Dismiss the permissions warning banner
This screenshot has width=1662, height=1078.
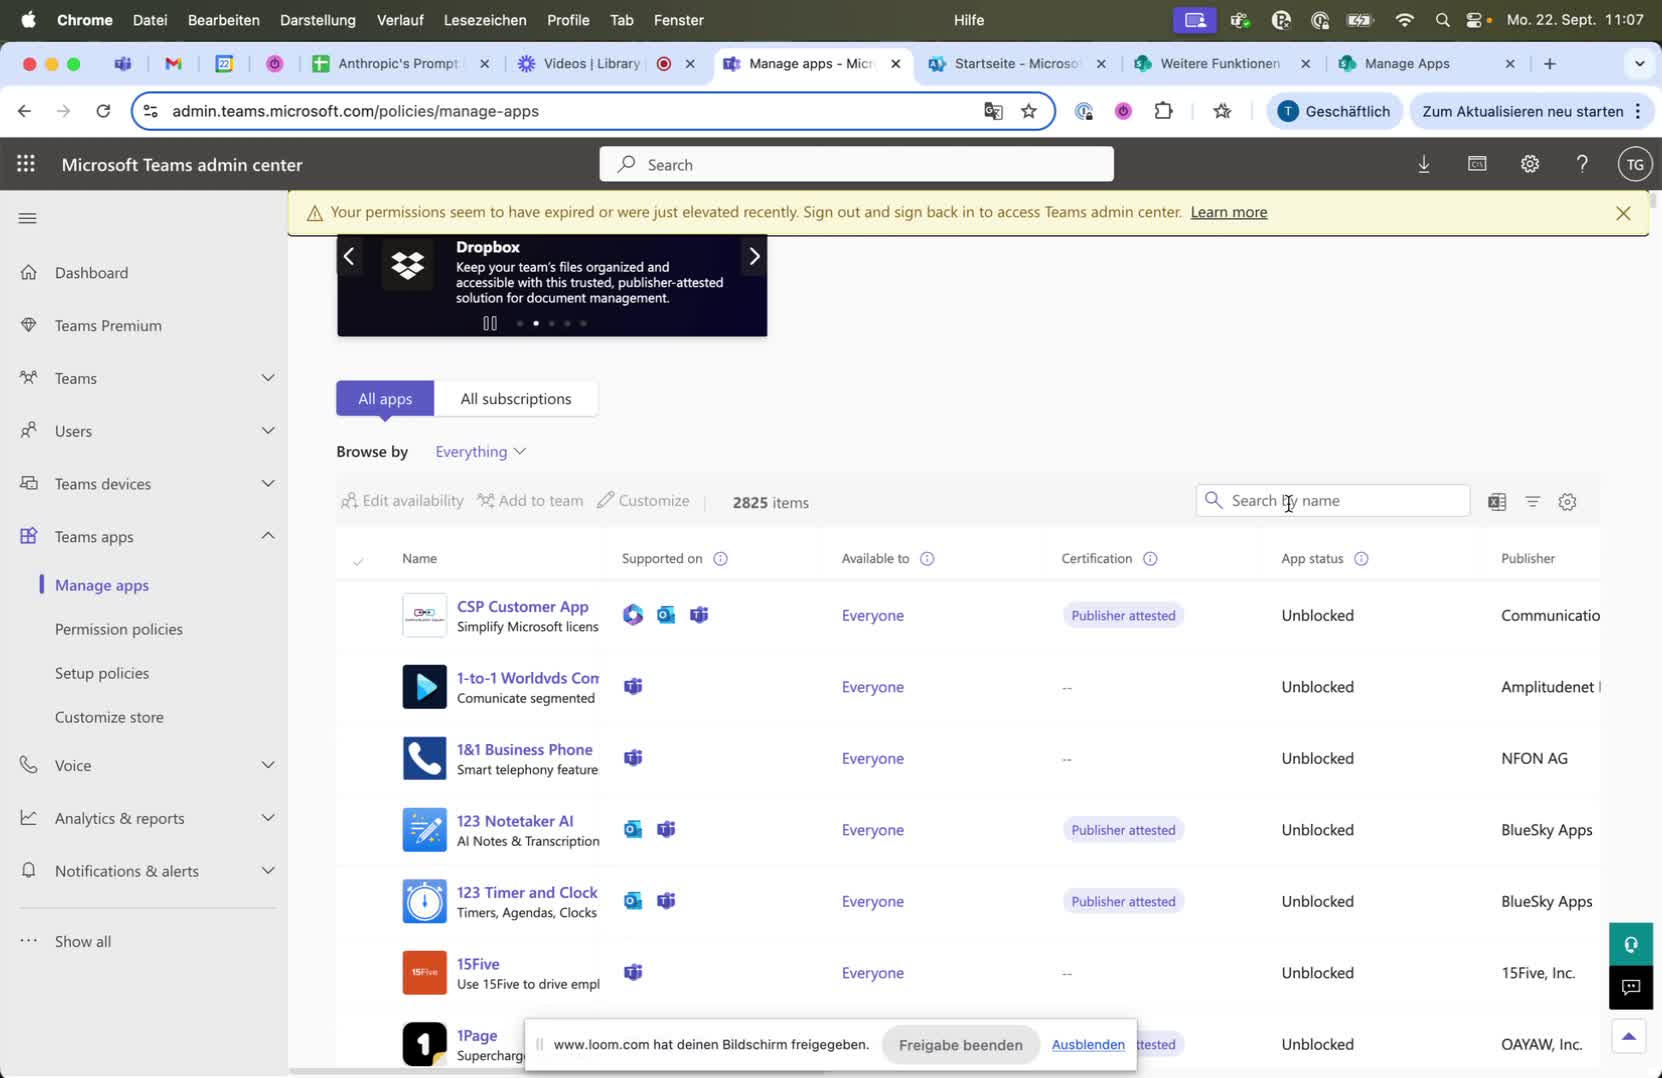pos(1623,213)
